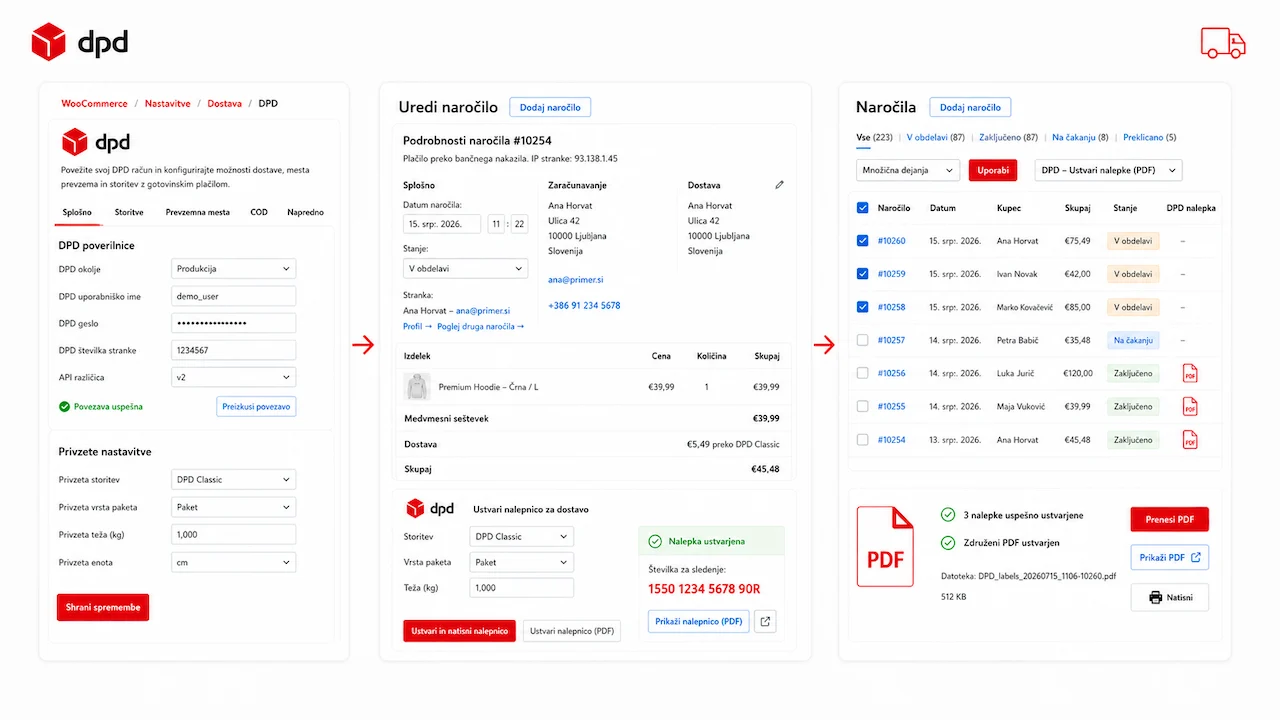
Task: Open the DPD okolje dropdown
Action: pos(234,269)
